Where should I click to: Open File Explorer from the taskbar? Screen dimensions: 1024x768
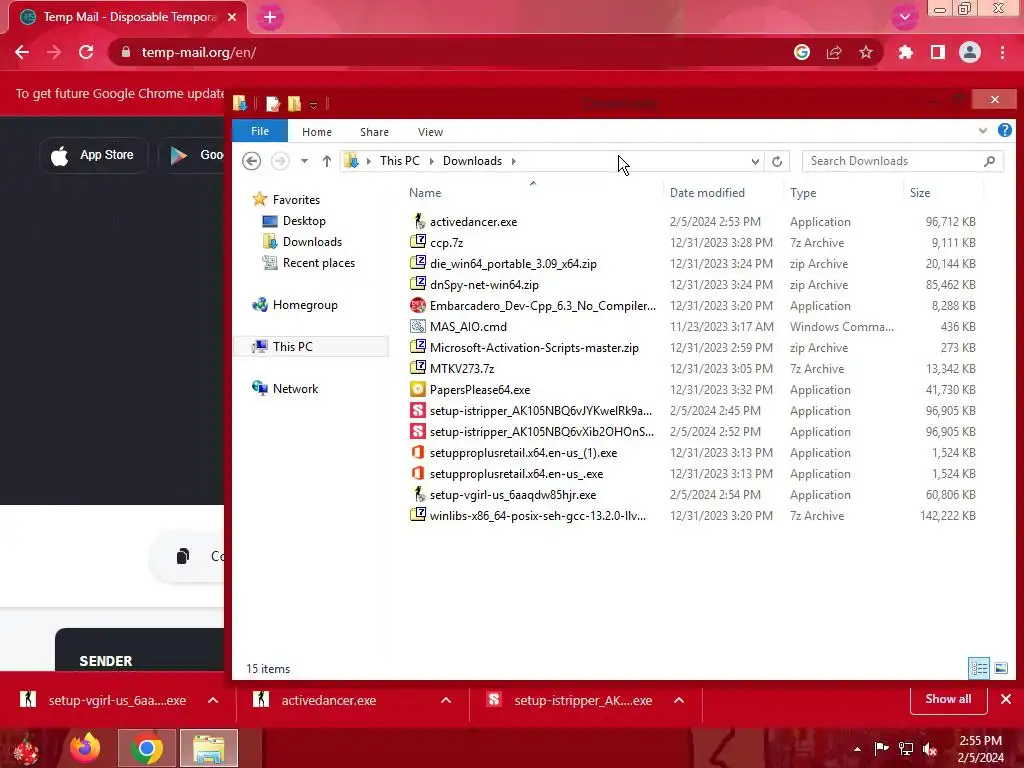(209, 748)
